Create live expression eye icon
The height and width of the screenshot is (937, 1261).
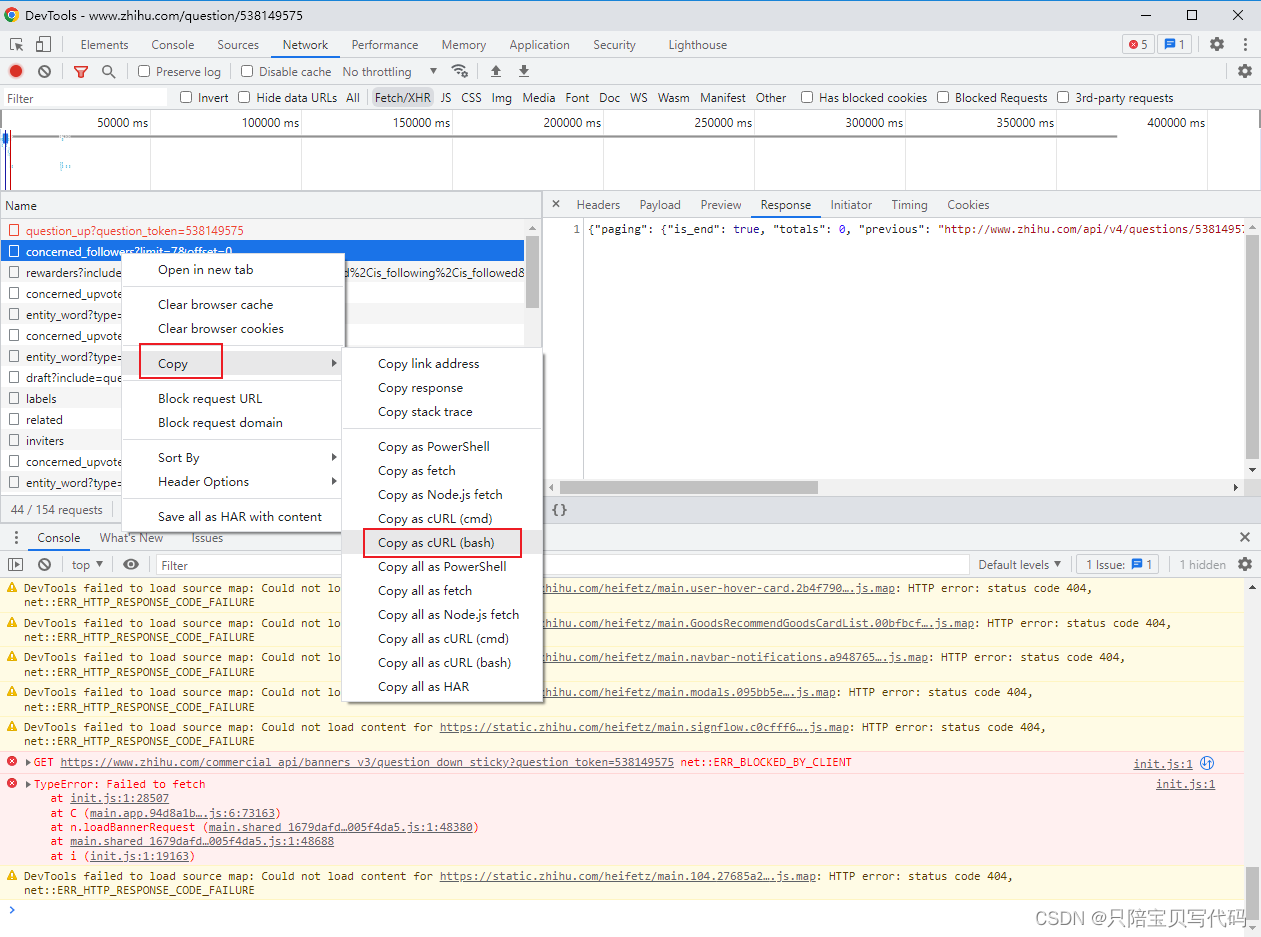(131, 564)
